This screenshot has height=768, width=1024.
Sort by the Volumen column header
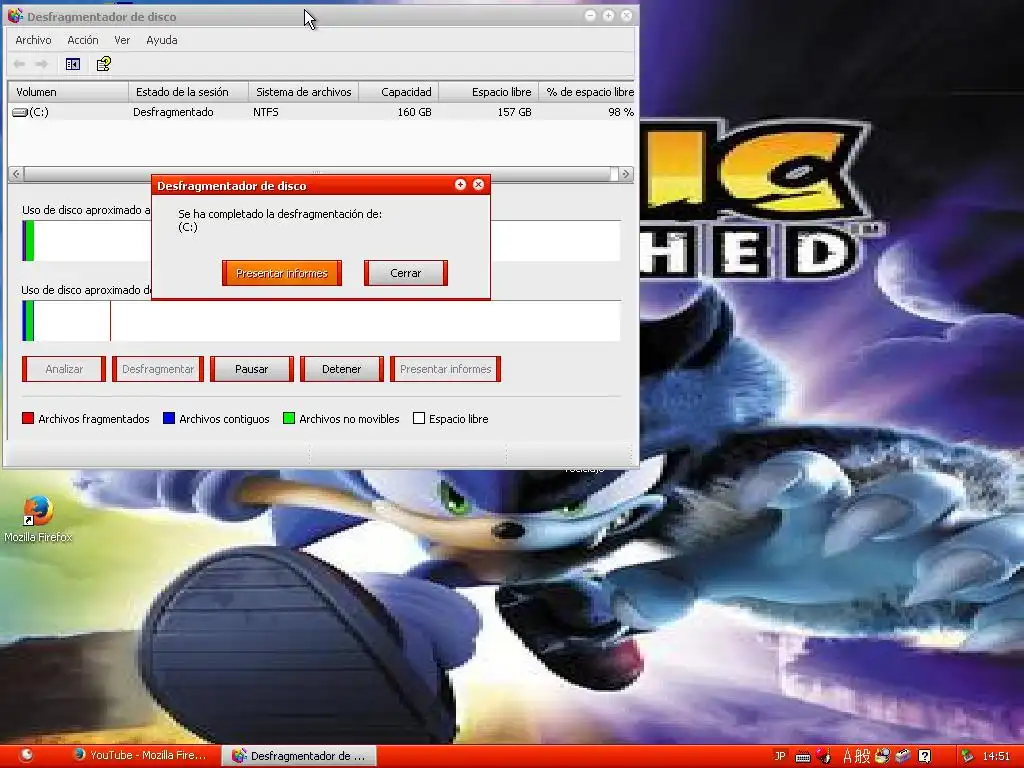coord(68,92)
